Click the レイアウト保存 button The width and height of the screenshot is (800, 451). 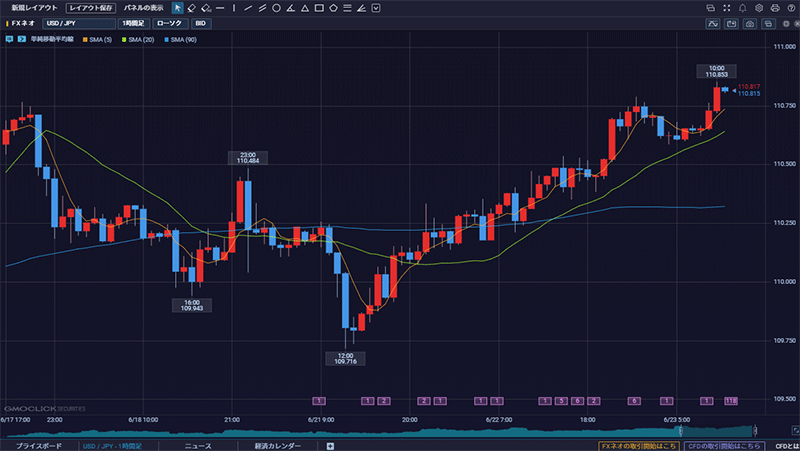[x=83, y=7]
